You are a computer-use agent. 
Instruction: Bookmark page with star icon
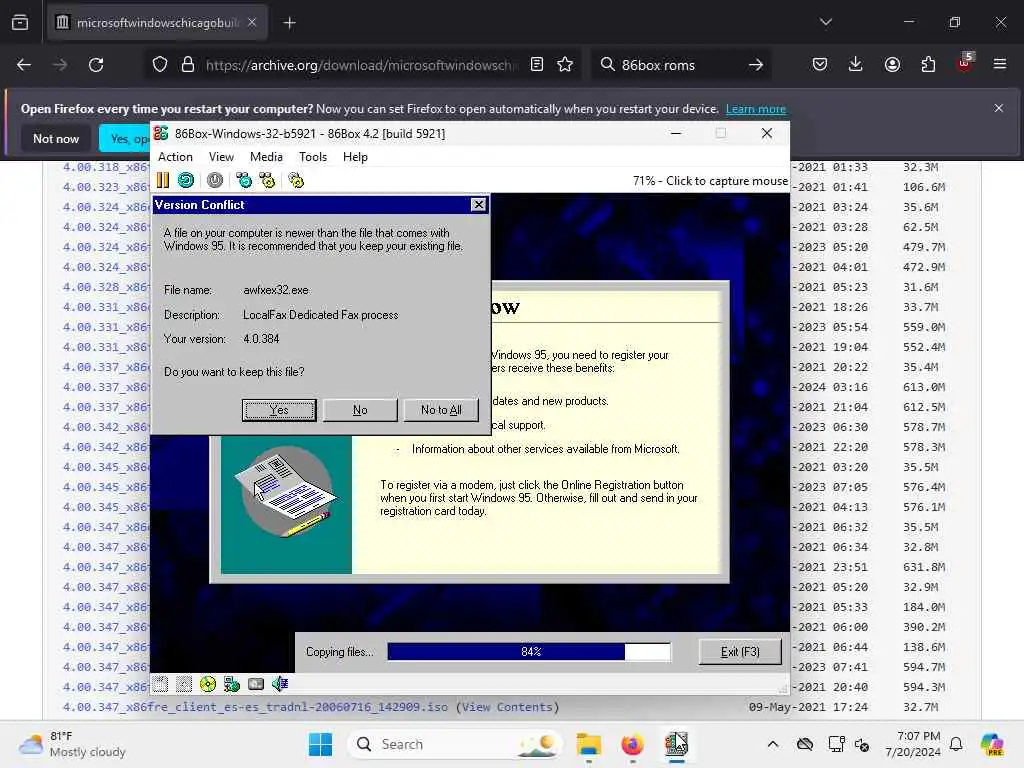pyautogui.click(x=565, y=65)
